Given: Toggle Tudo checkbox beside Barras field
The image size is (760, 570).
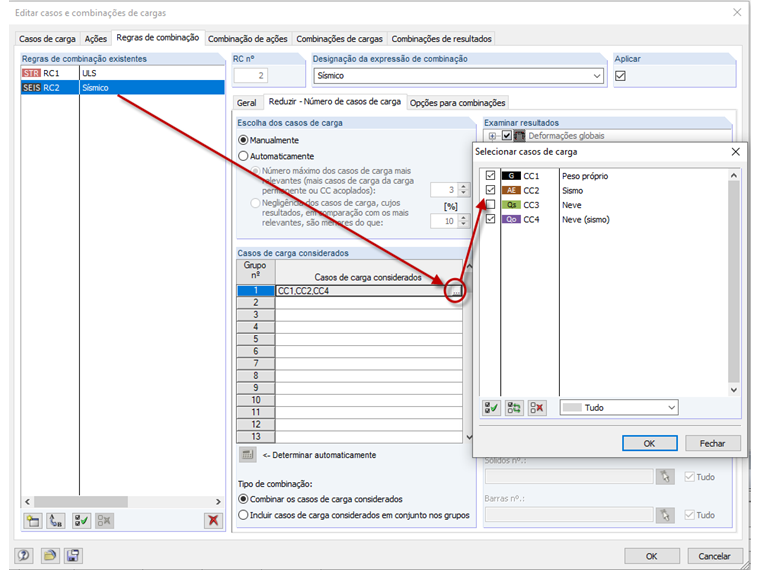Looking at the screenshot, I should point(689,515).
